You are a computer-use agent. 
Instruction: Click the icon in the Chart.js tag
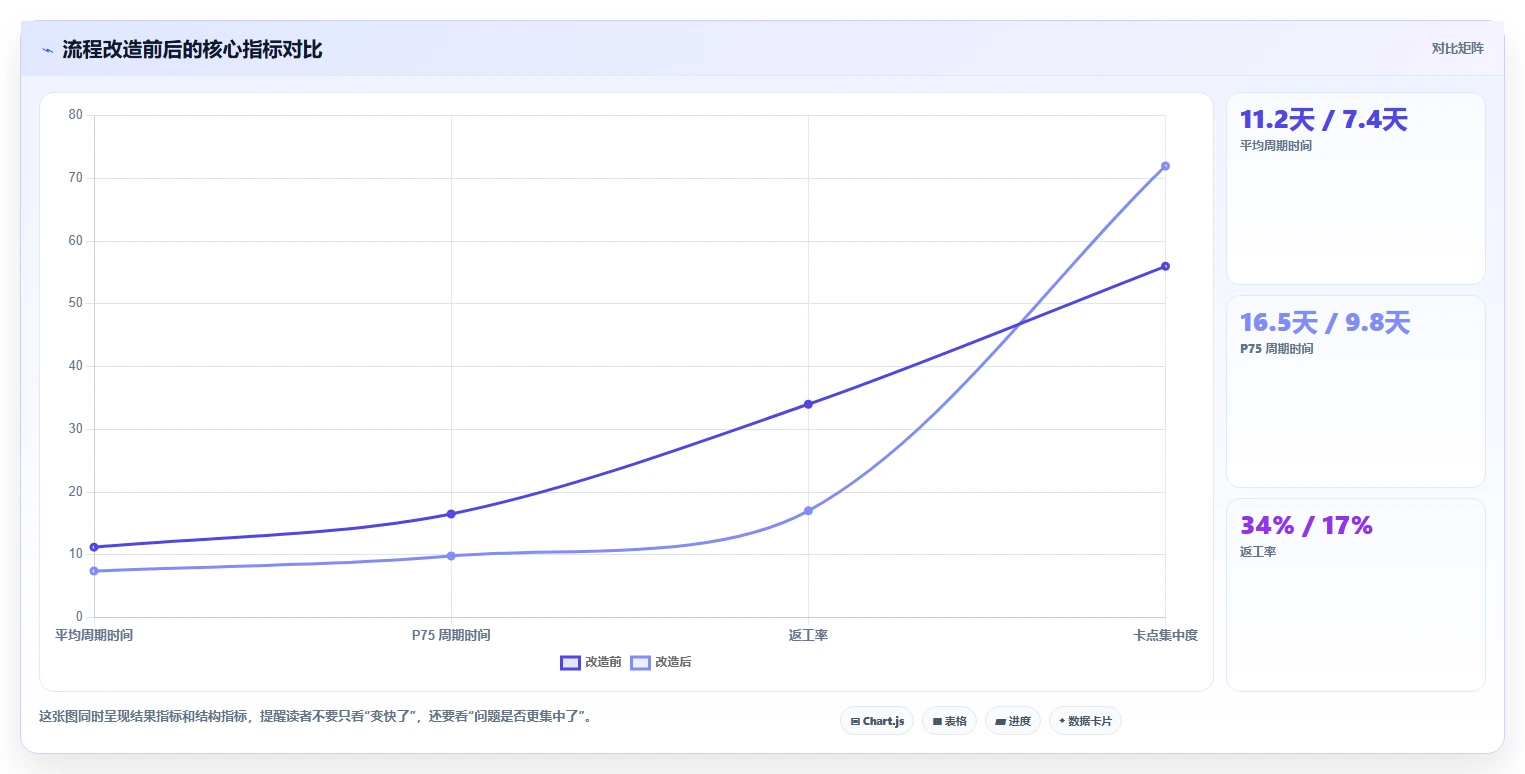(855, 721)
